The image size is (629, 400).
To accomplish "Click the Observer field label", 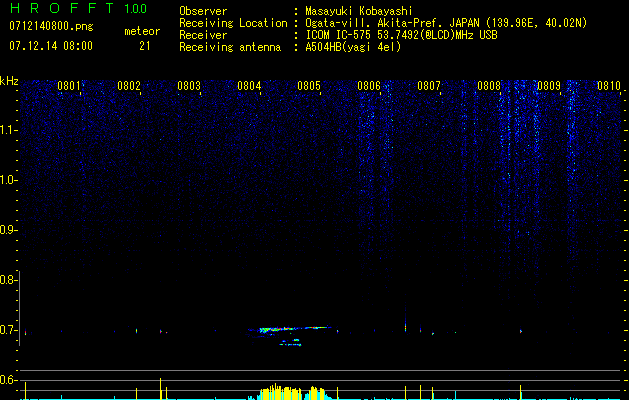I will pyautogui.click(x=203, y=11).
